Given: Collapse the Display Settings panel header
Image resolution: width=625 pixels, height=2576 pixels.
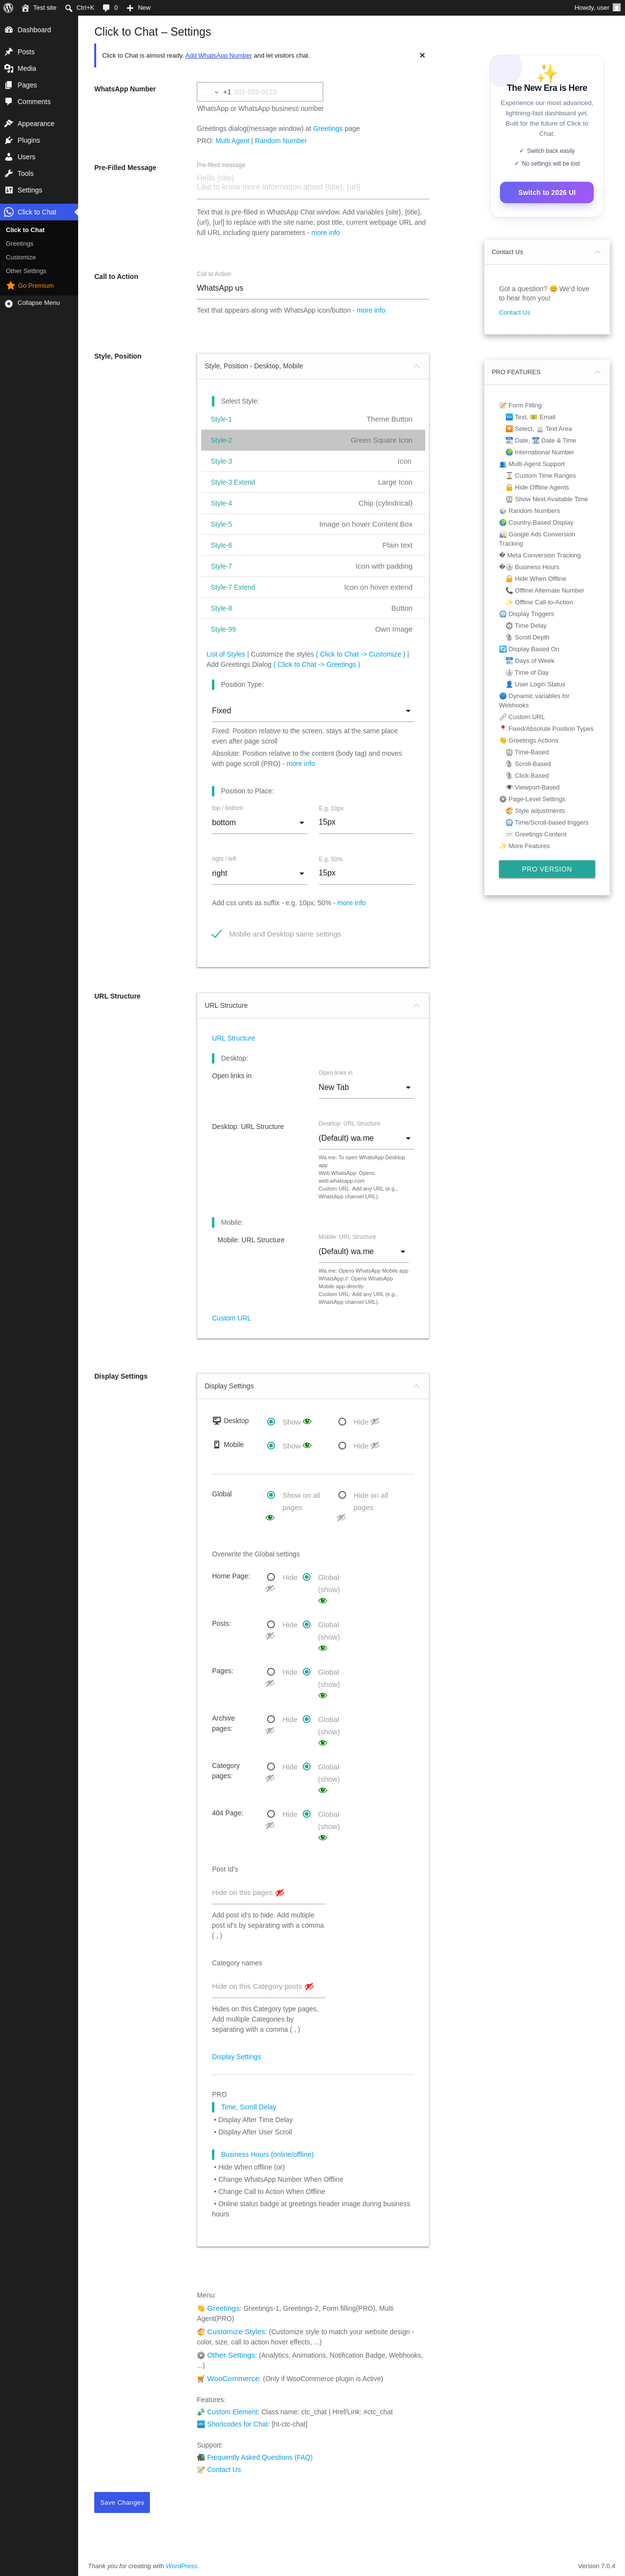Looking at the screenshot, I should [x=313, y=1386].
